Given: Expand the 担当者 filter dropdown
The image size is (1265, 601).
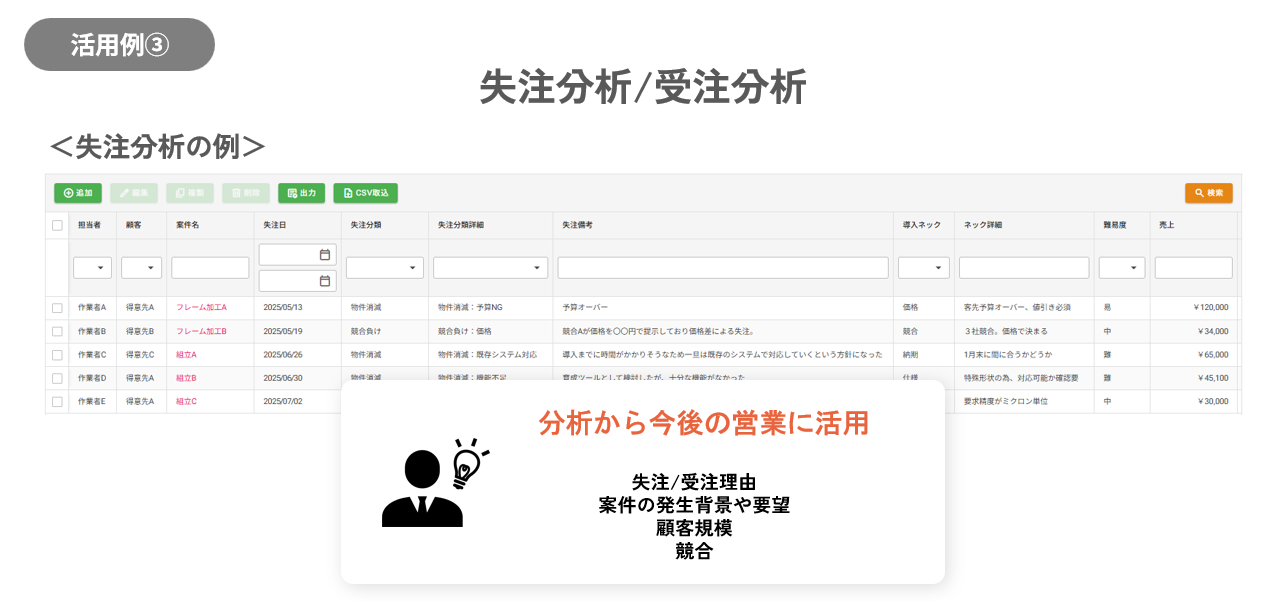Looking at the screenshot, I should pyautogui.click(x=92, y=268).
